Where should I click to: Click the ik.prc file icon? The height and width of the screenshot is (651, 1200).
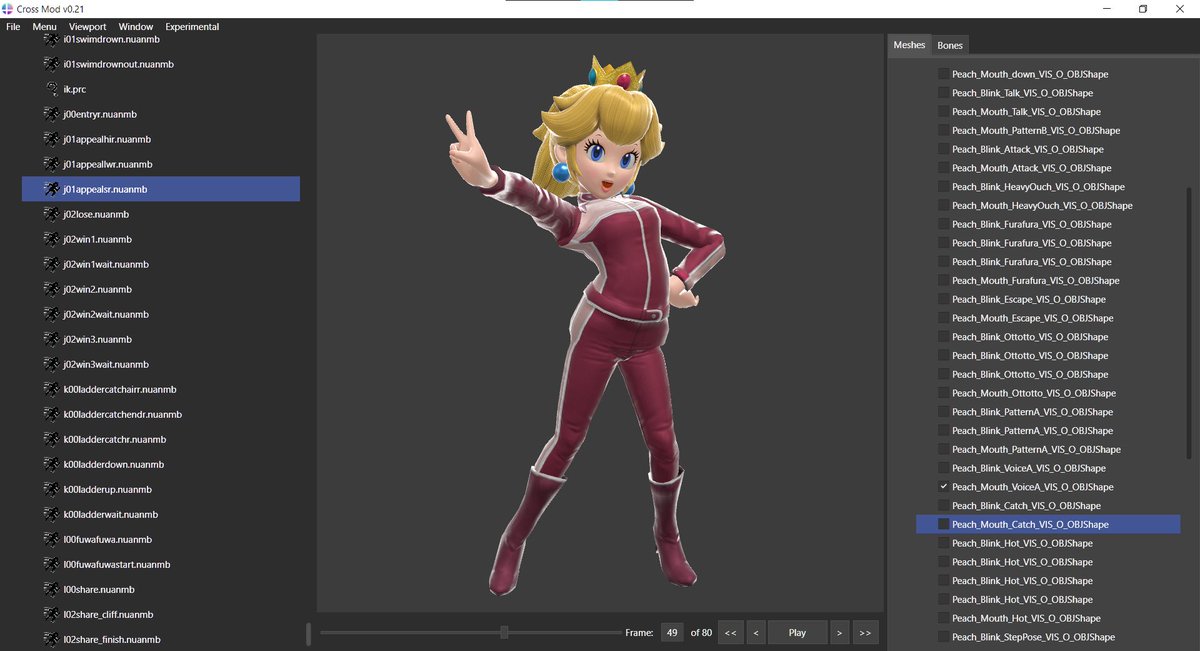(x=51, y=89)
